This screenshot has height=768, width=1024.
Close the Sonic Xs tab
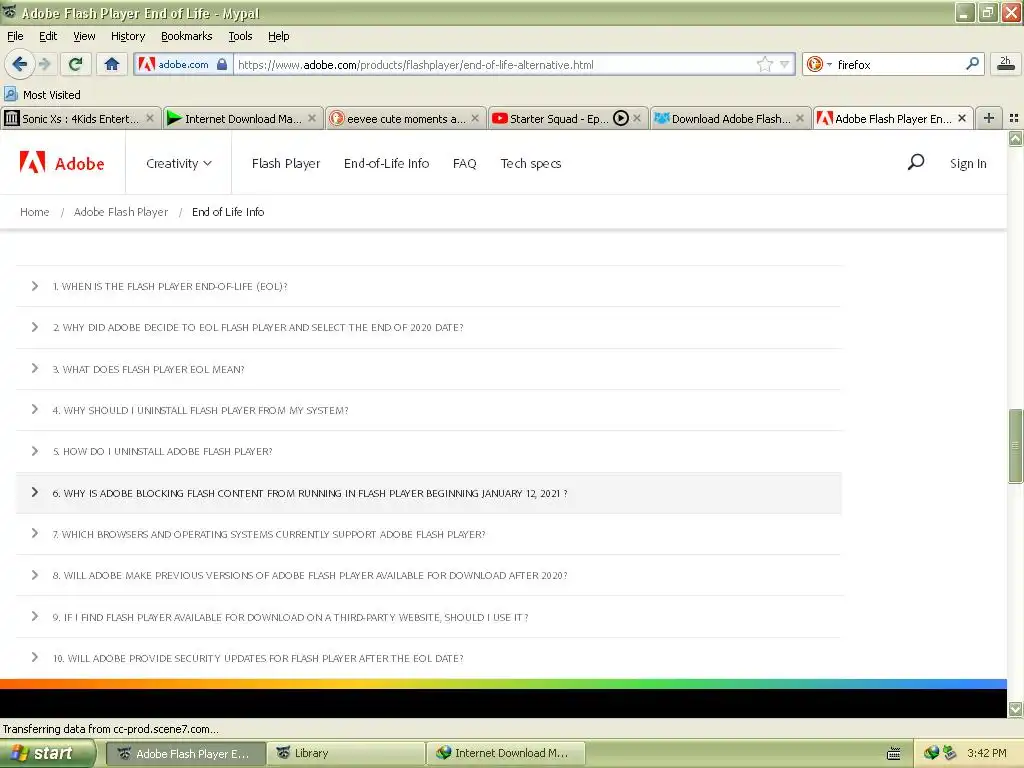(x=150, y=118)
